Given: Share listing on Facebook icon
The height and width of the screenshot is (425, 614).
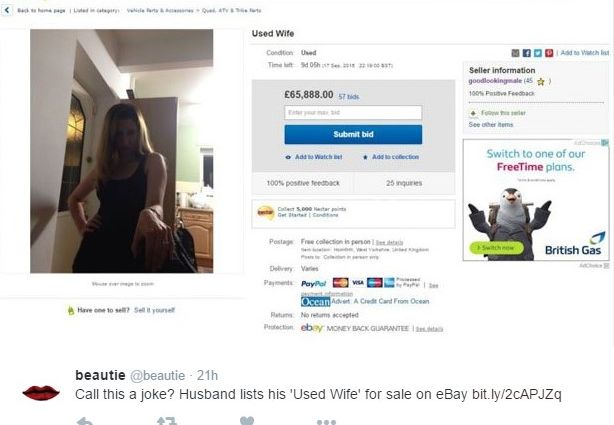Looking at the screenshot, I should [527, 53].
